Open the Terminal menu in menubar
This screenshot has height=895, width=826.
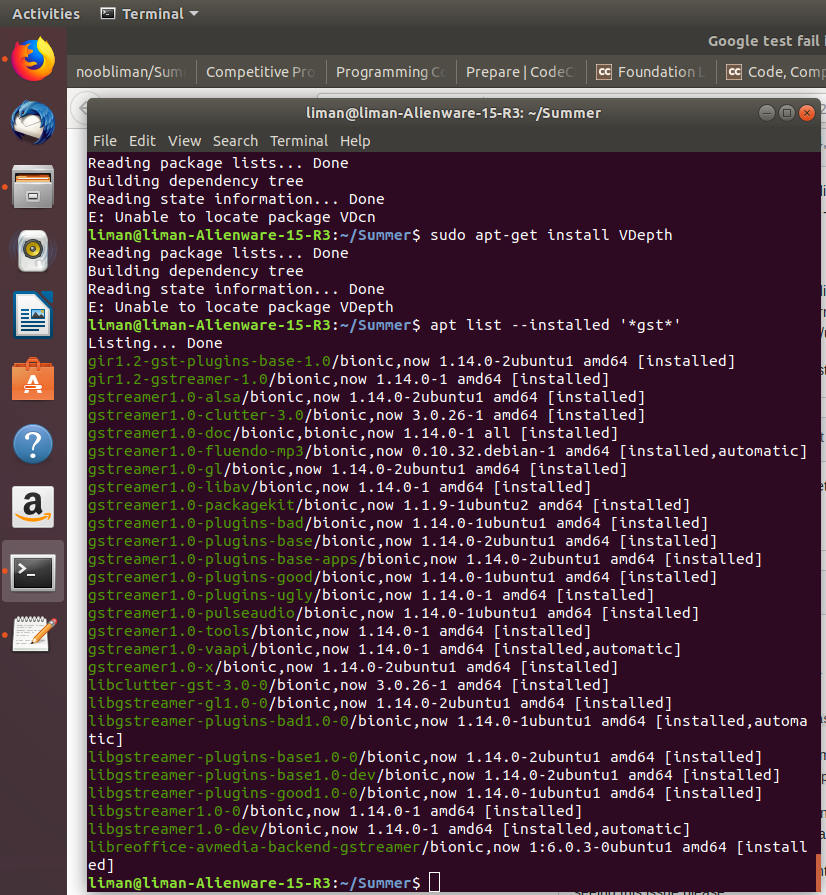pos(299,141)
